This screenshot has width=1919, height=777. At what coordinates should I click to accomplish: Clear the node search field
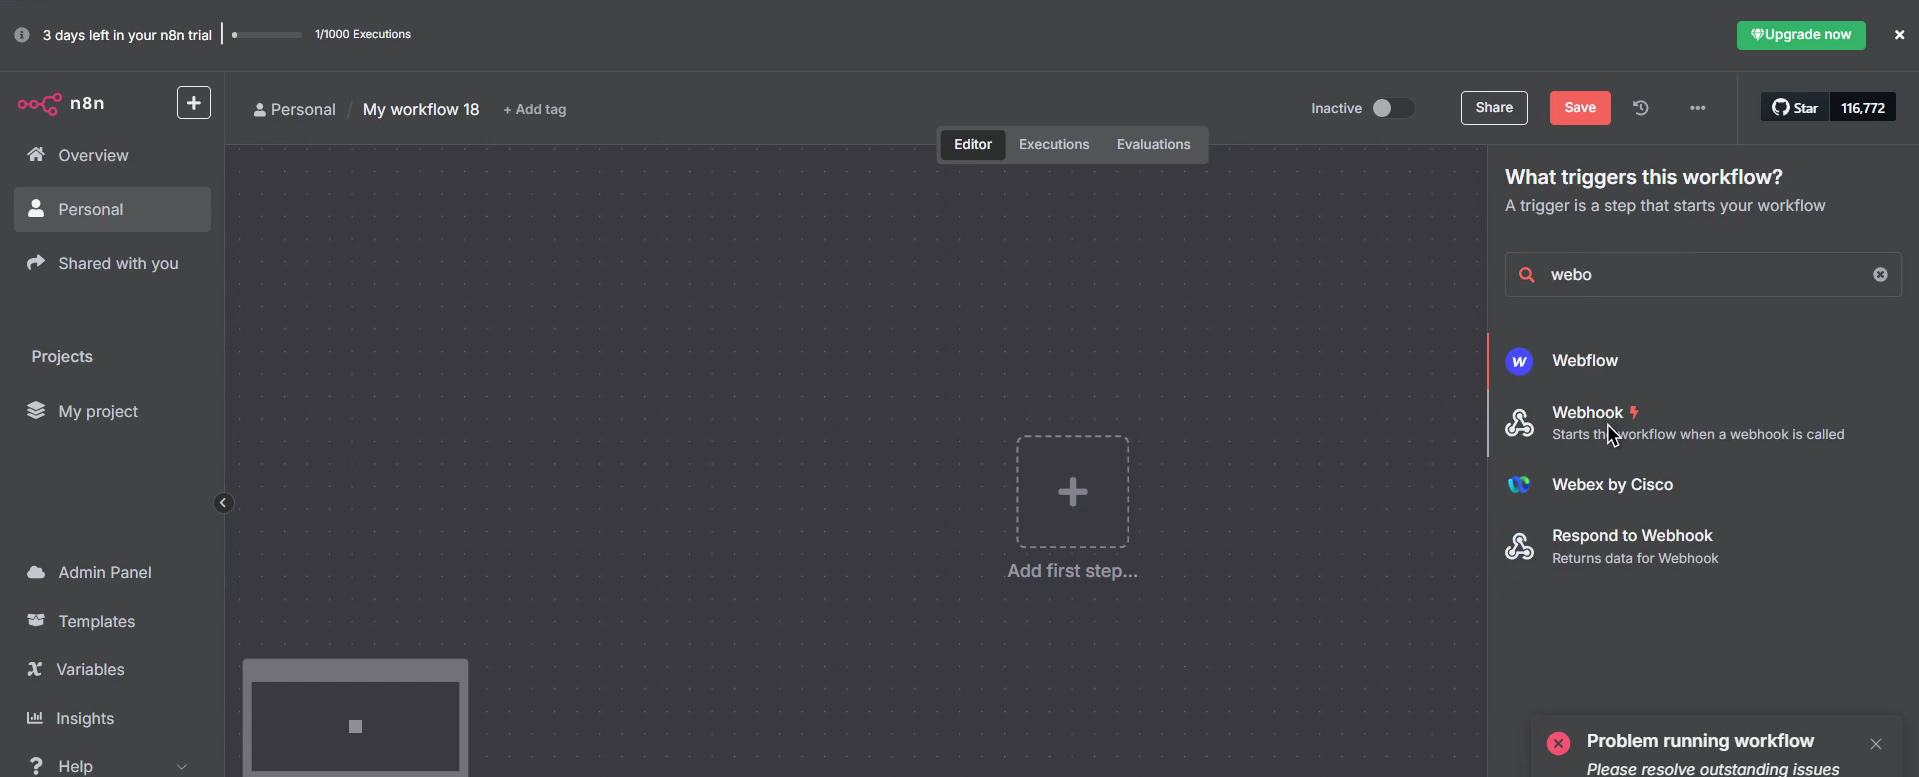(x=1880, y=275)
